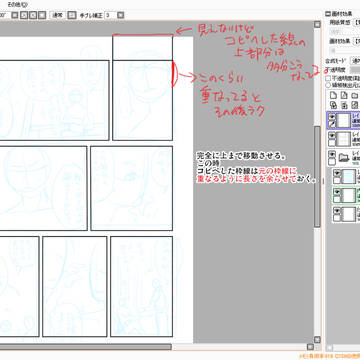Viewport: 360px width, 360px height.
Task: Tick link box of green-highlighted layer
Action: point(338,199)
